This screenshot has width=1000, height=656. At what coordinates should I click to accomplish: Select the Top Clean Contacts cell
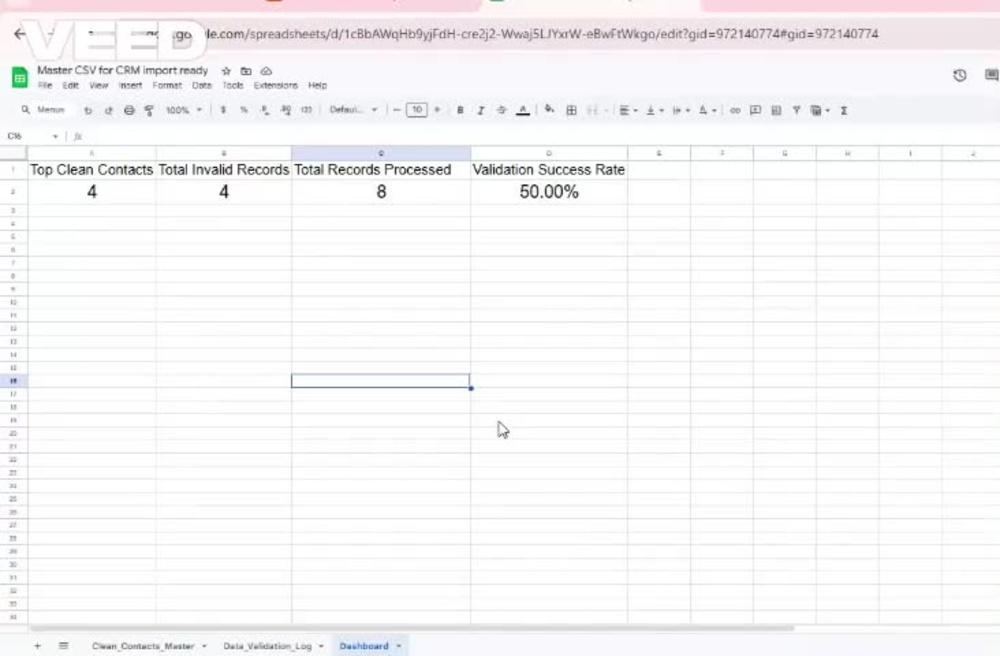point(92,170)
